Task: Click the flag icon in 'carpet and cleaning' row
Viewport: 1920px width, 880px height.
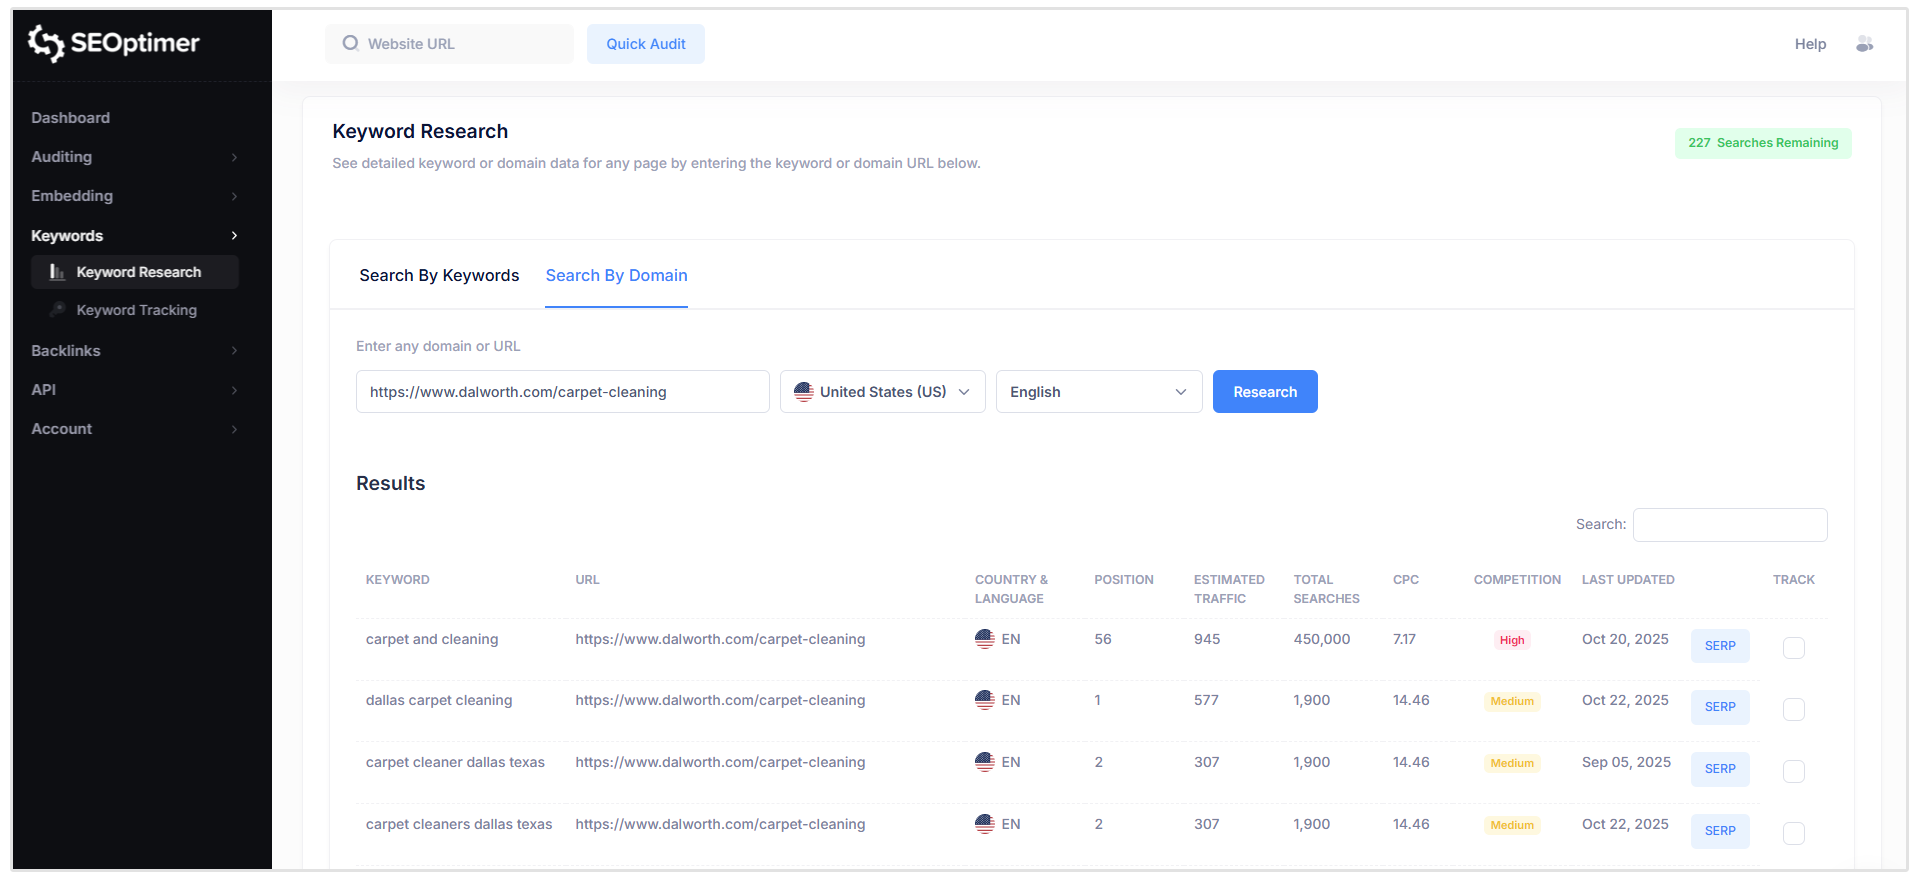Action: [x=984, y=639]
